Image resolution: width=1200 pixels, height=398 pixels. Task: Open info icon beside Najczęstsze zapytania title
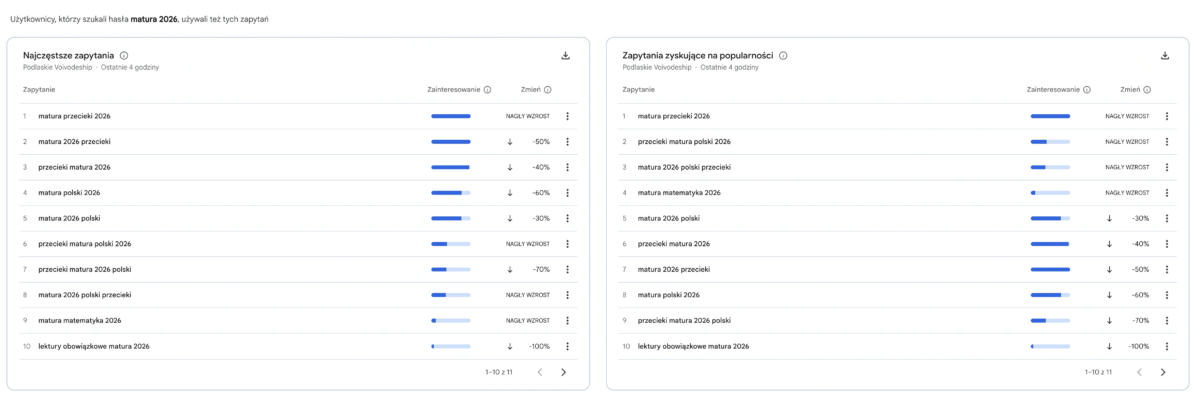pos(124,56)
